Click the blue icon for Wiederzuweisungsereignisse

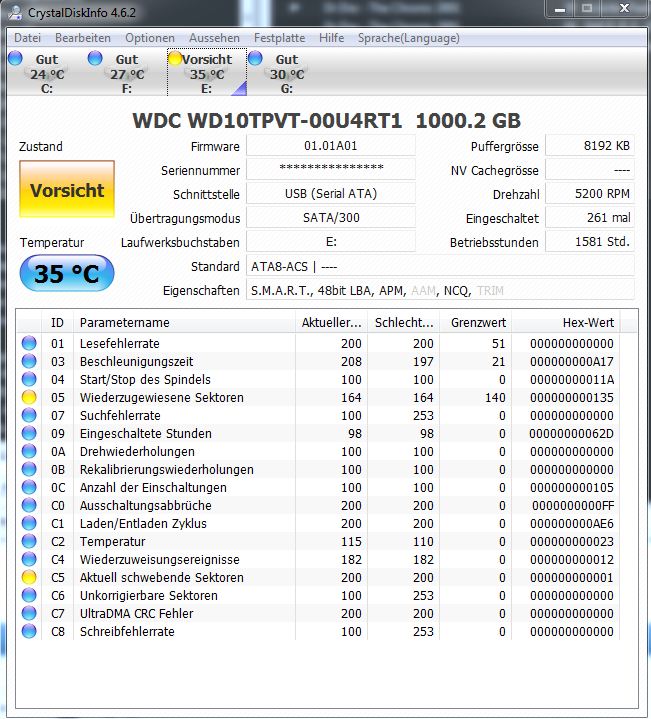tap(29, 559)
